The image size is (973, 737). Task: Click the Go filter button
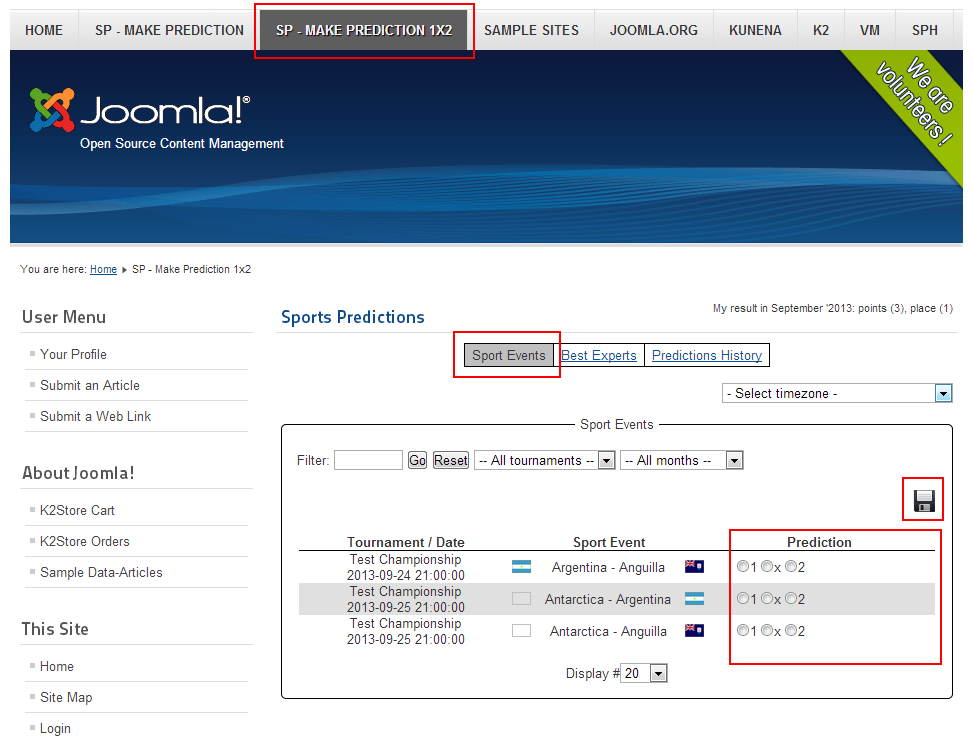point(417,460)
